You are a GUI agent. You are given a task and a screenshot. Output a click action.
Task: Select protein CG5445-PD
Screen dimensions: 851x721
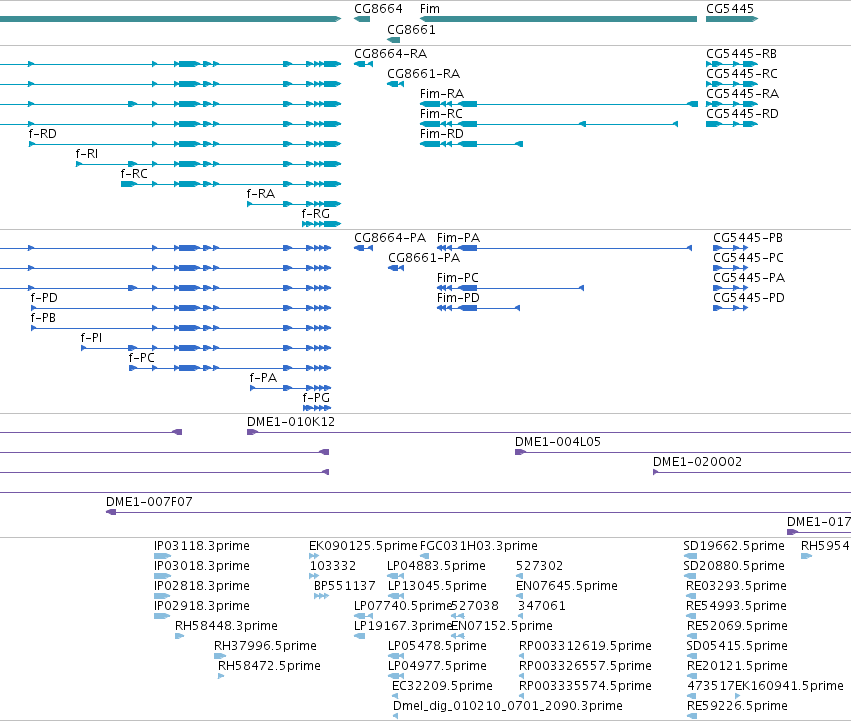click(748, 299)
